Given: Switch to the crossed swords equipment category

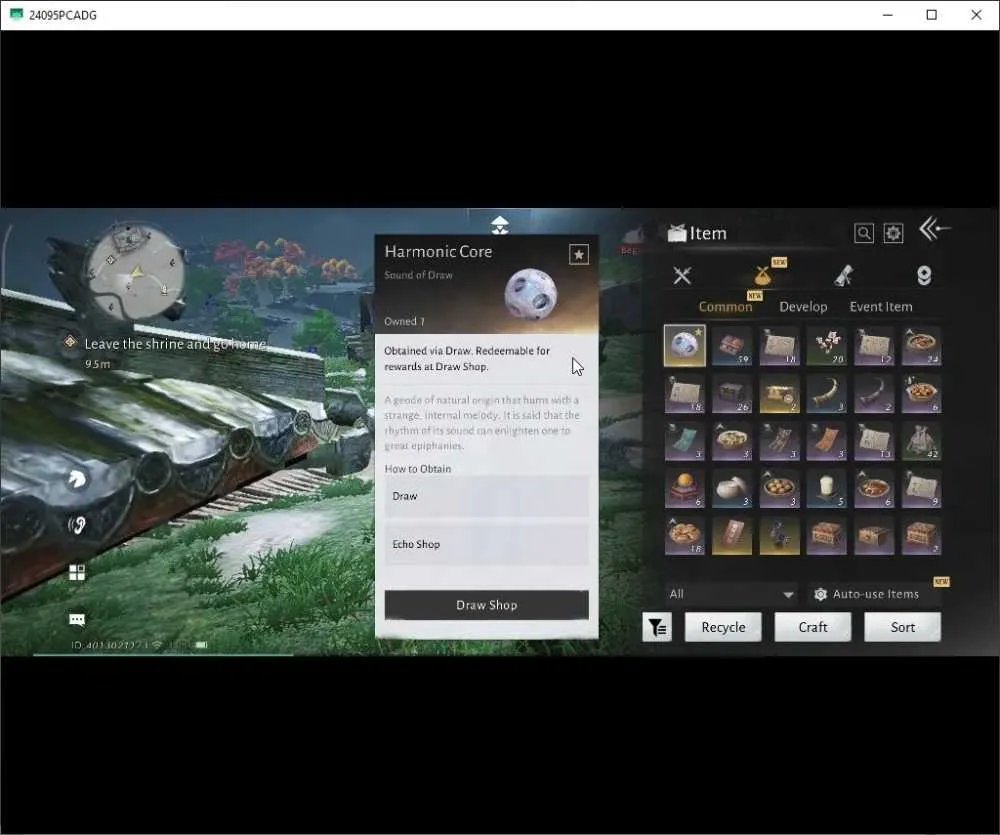Looking at the screenshot, I should click(x=682, y=276).
